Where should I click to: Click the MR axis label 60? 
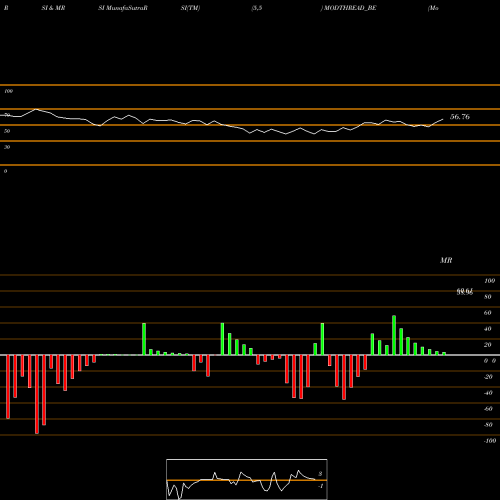[x=487, y=313]
